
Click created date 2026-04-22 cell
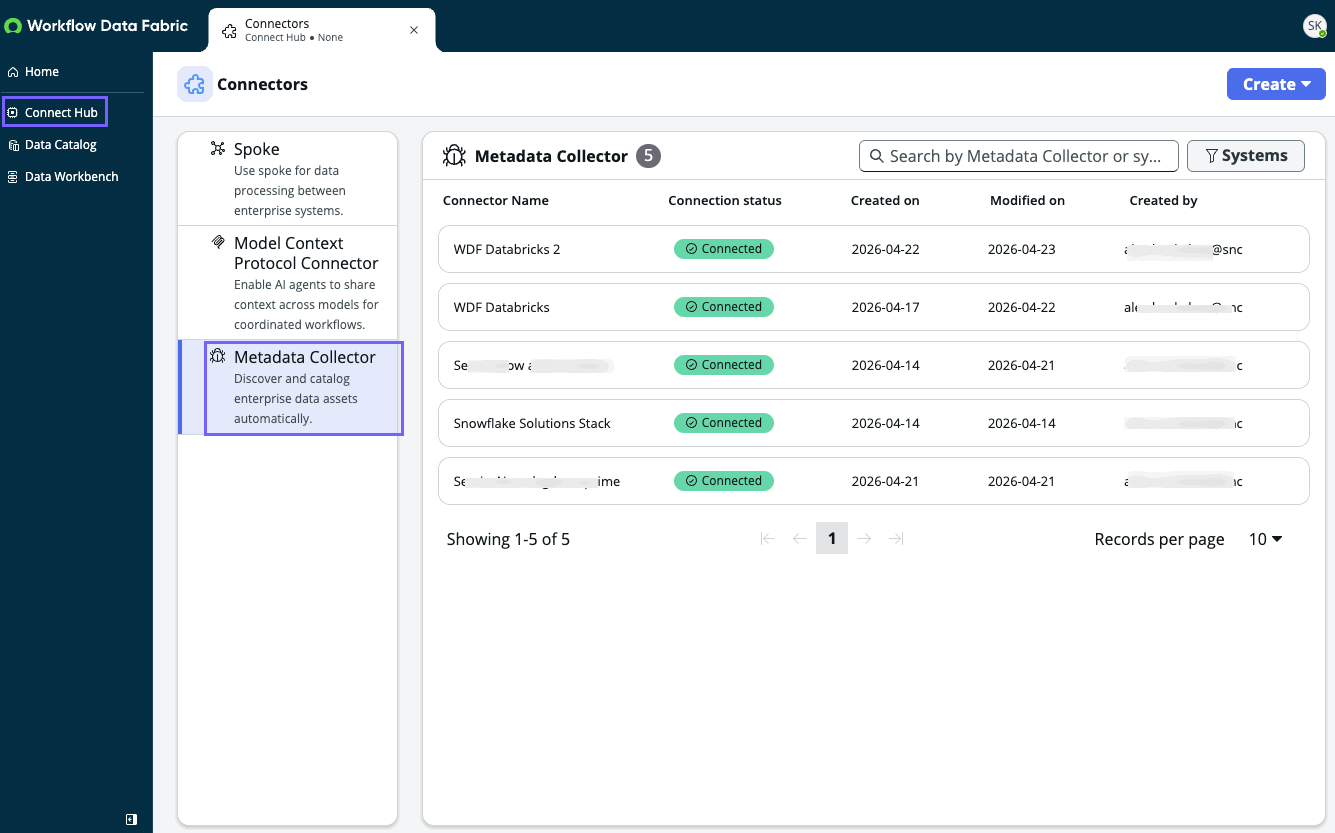point(885,249)
